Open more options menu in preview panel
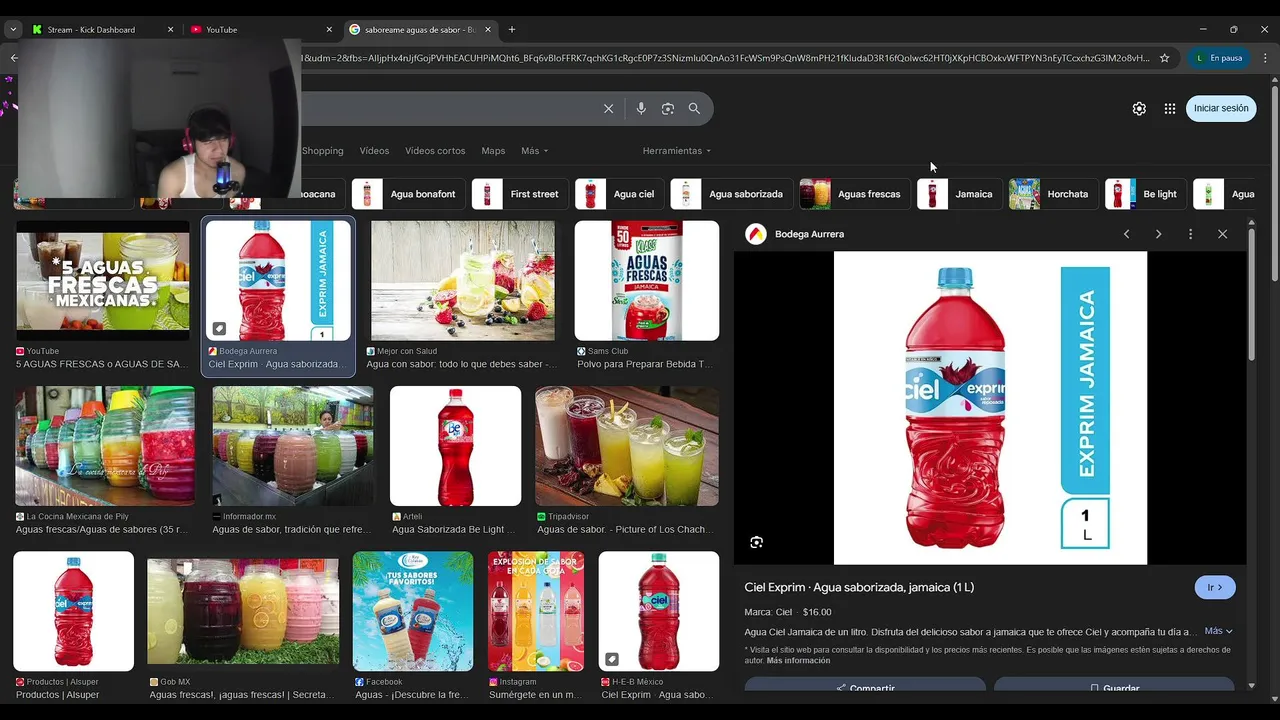The height and width of the screenshot is (720, 1280). pyautogui.click(x=1190, y=234)
